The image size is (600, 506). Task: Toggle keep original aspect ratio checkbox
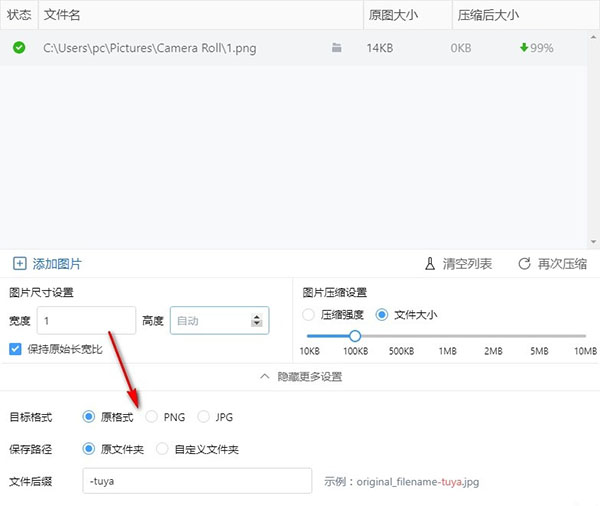(x=15, y=349)
